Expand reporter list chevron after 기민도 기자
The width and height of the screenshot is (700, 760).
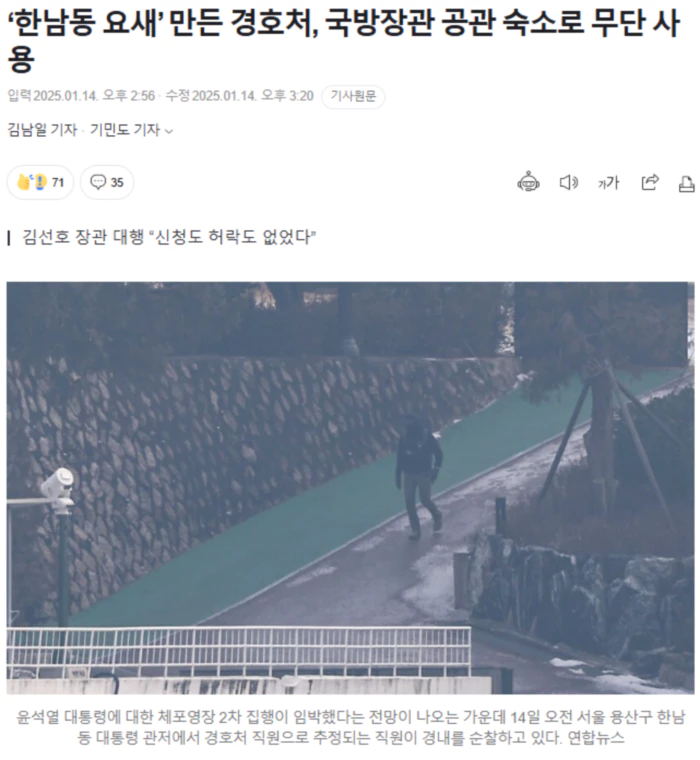169,131
